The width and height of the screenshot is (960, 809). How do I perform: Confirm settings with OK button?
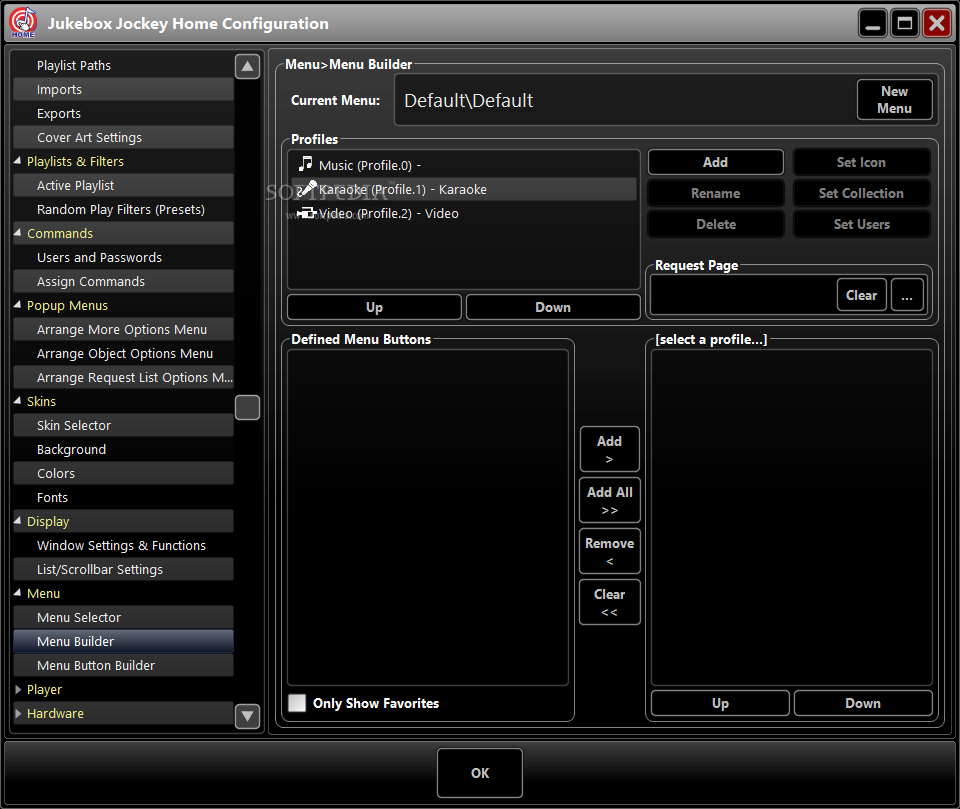tap(480, 773)
